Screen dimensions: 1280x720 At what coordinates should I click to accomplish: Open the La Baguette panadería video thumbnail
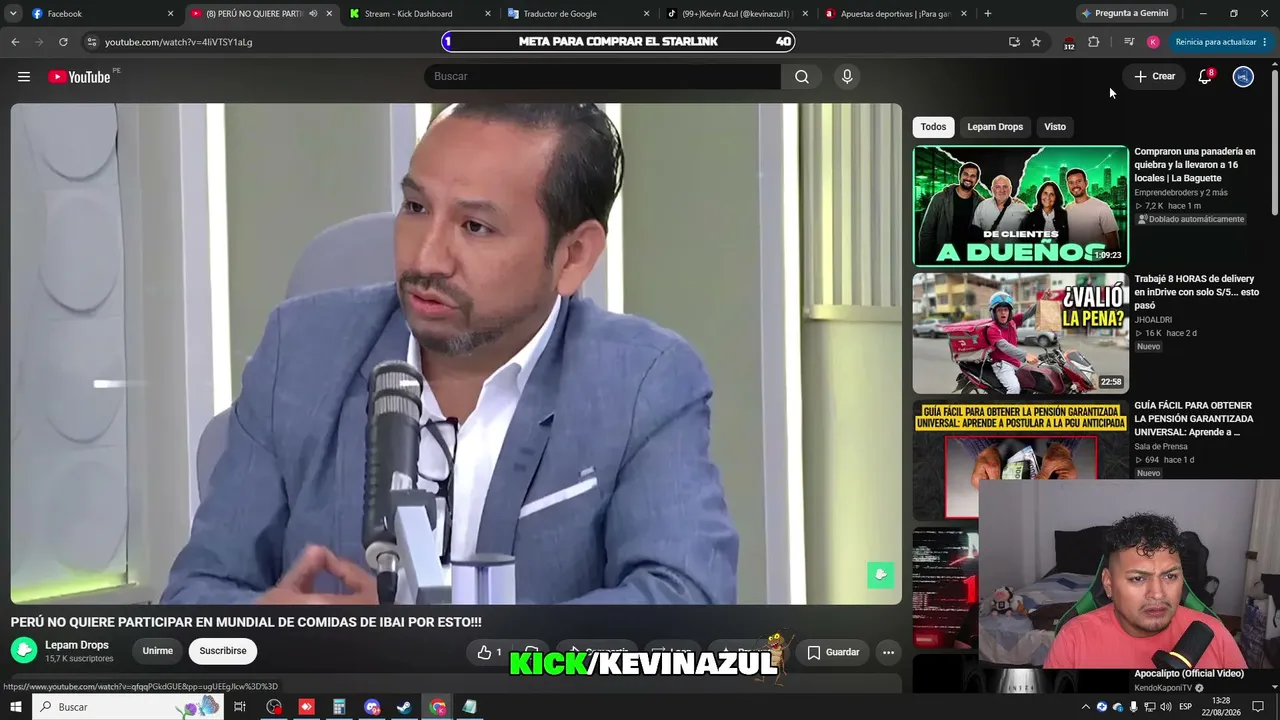[1020, 206]
